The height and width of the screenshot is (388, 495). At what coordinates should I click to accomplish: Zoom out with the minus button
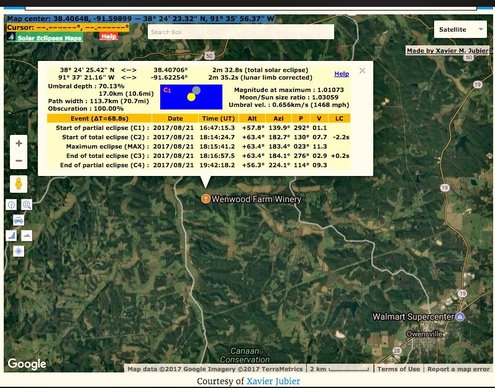click(x=19, y=161)
